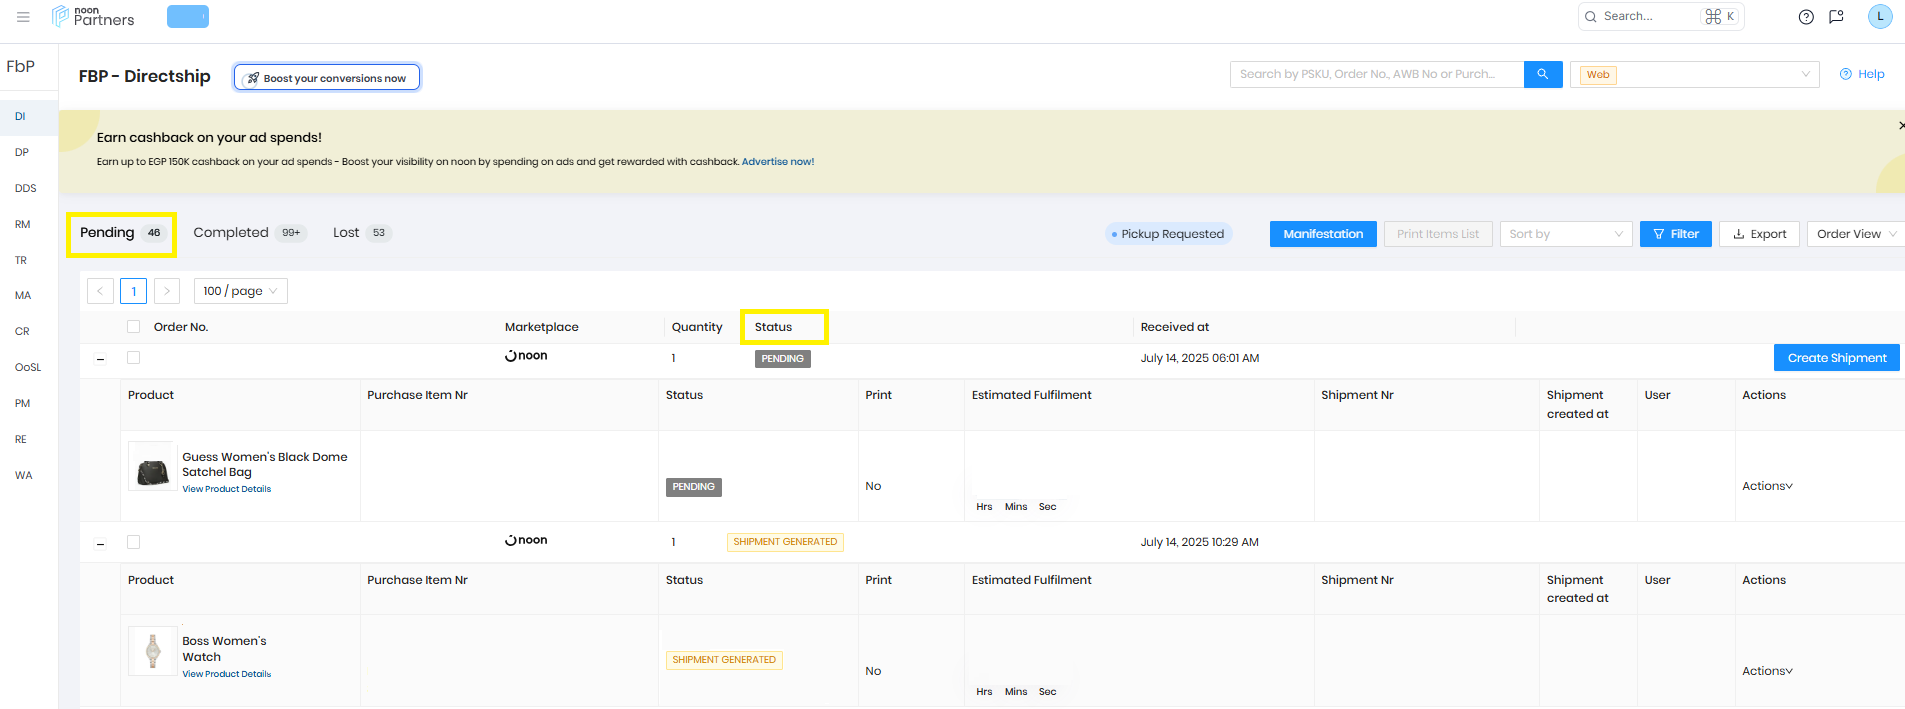Collapse the order row dated 10:29 AM

[x=100, y=544]
